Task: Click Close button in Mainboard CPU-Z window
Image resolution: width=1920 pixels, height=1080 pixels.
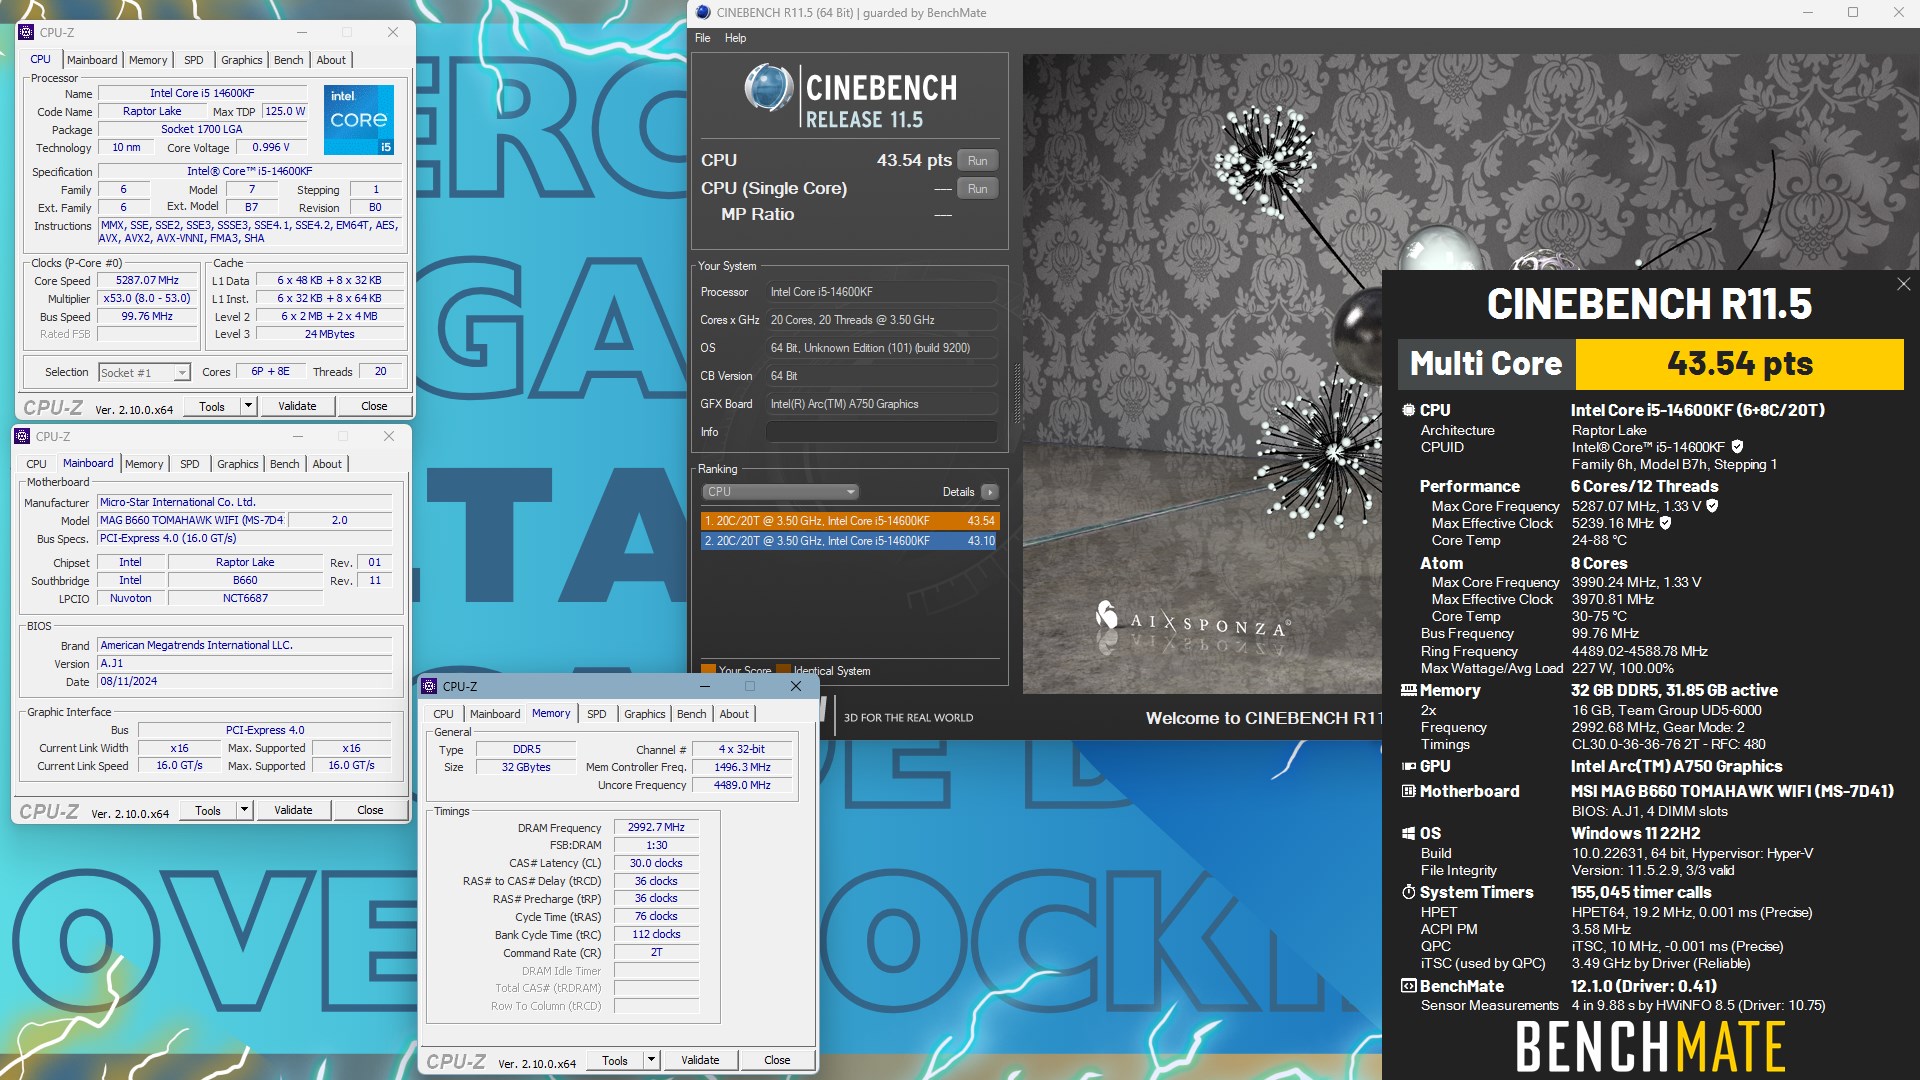Action: click(x=370, y=810)
